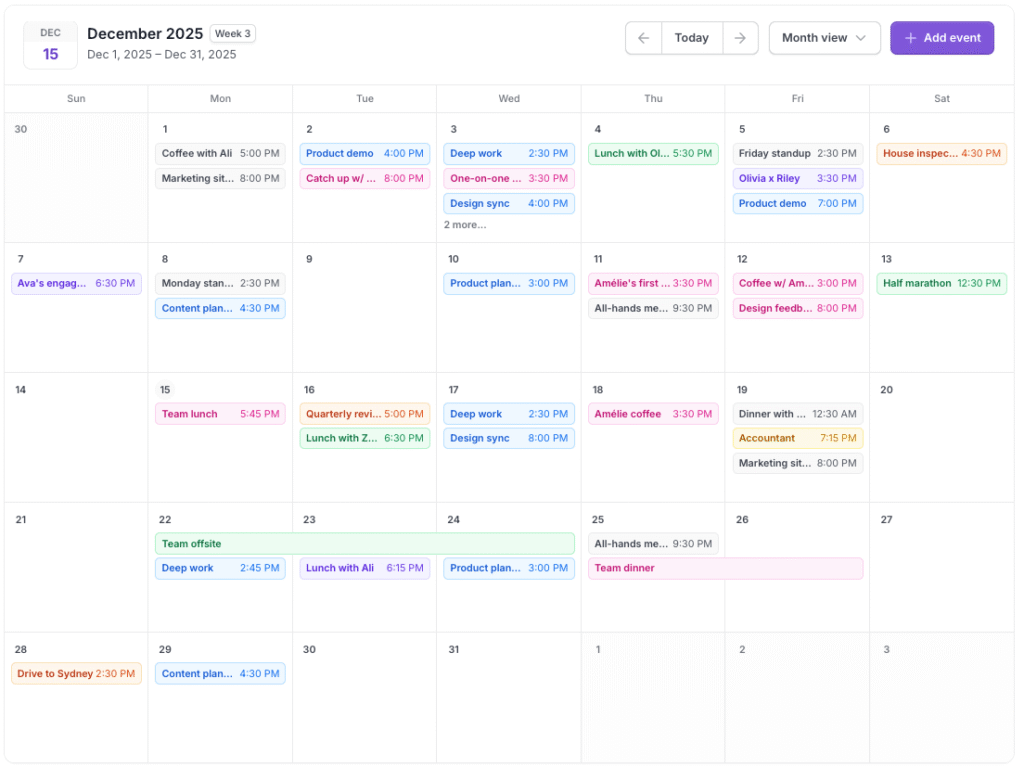
Task: Click the Add event button
Action: coord(942,38)
